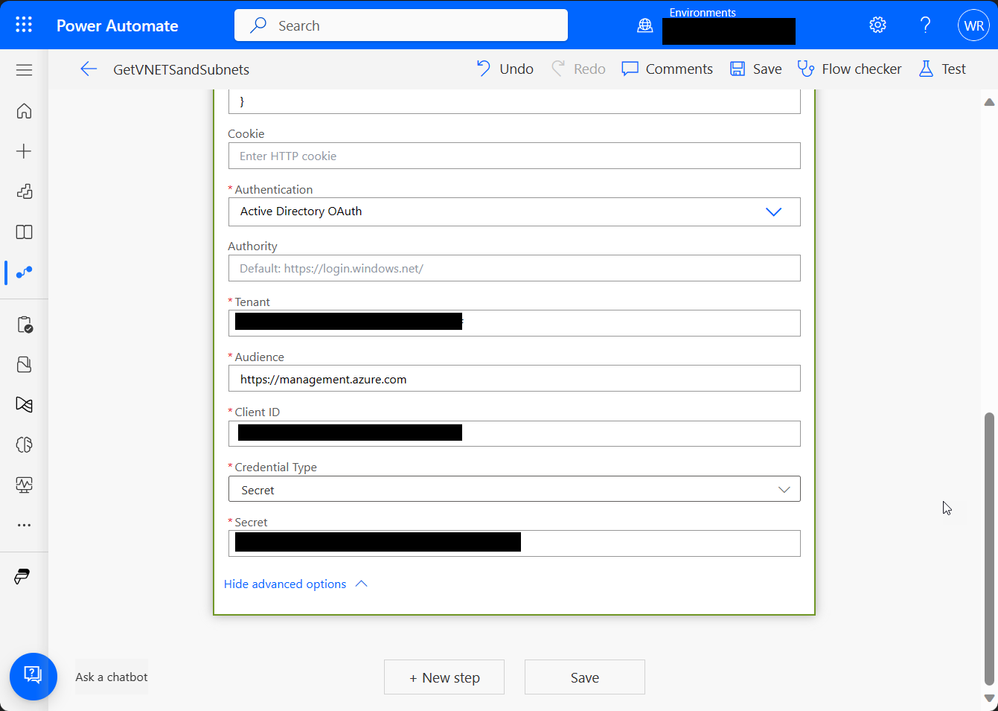Open Settings gear icon

click(878, 25)
